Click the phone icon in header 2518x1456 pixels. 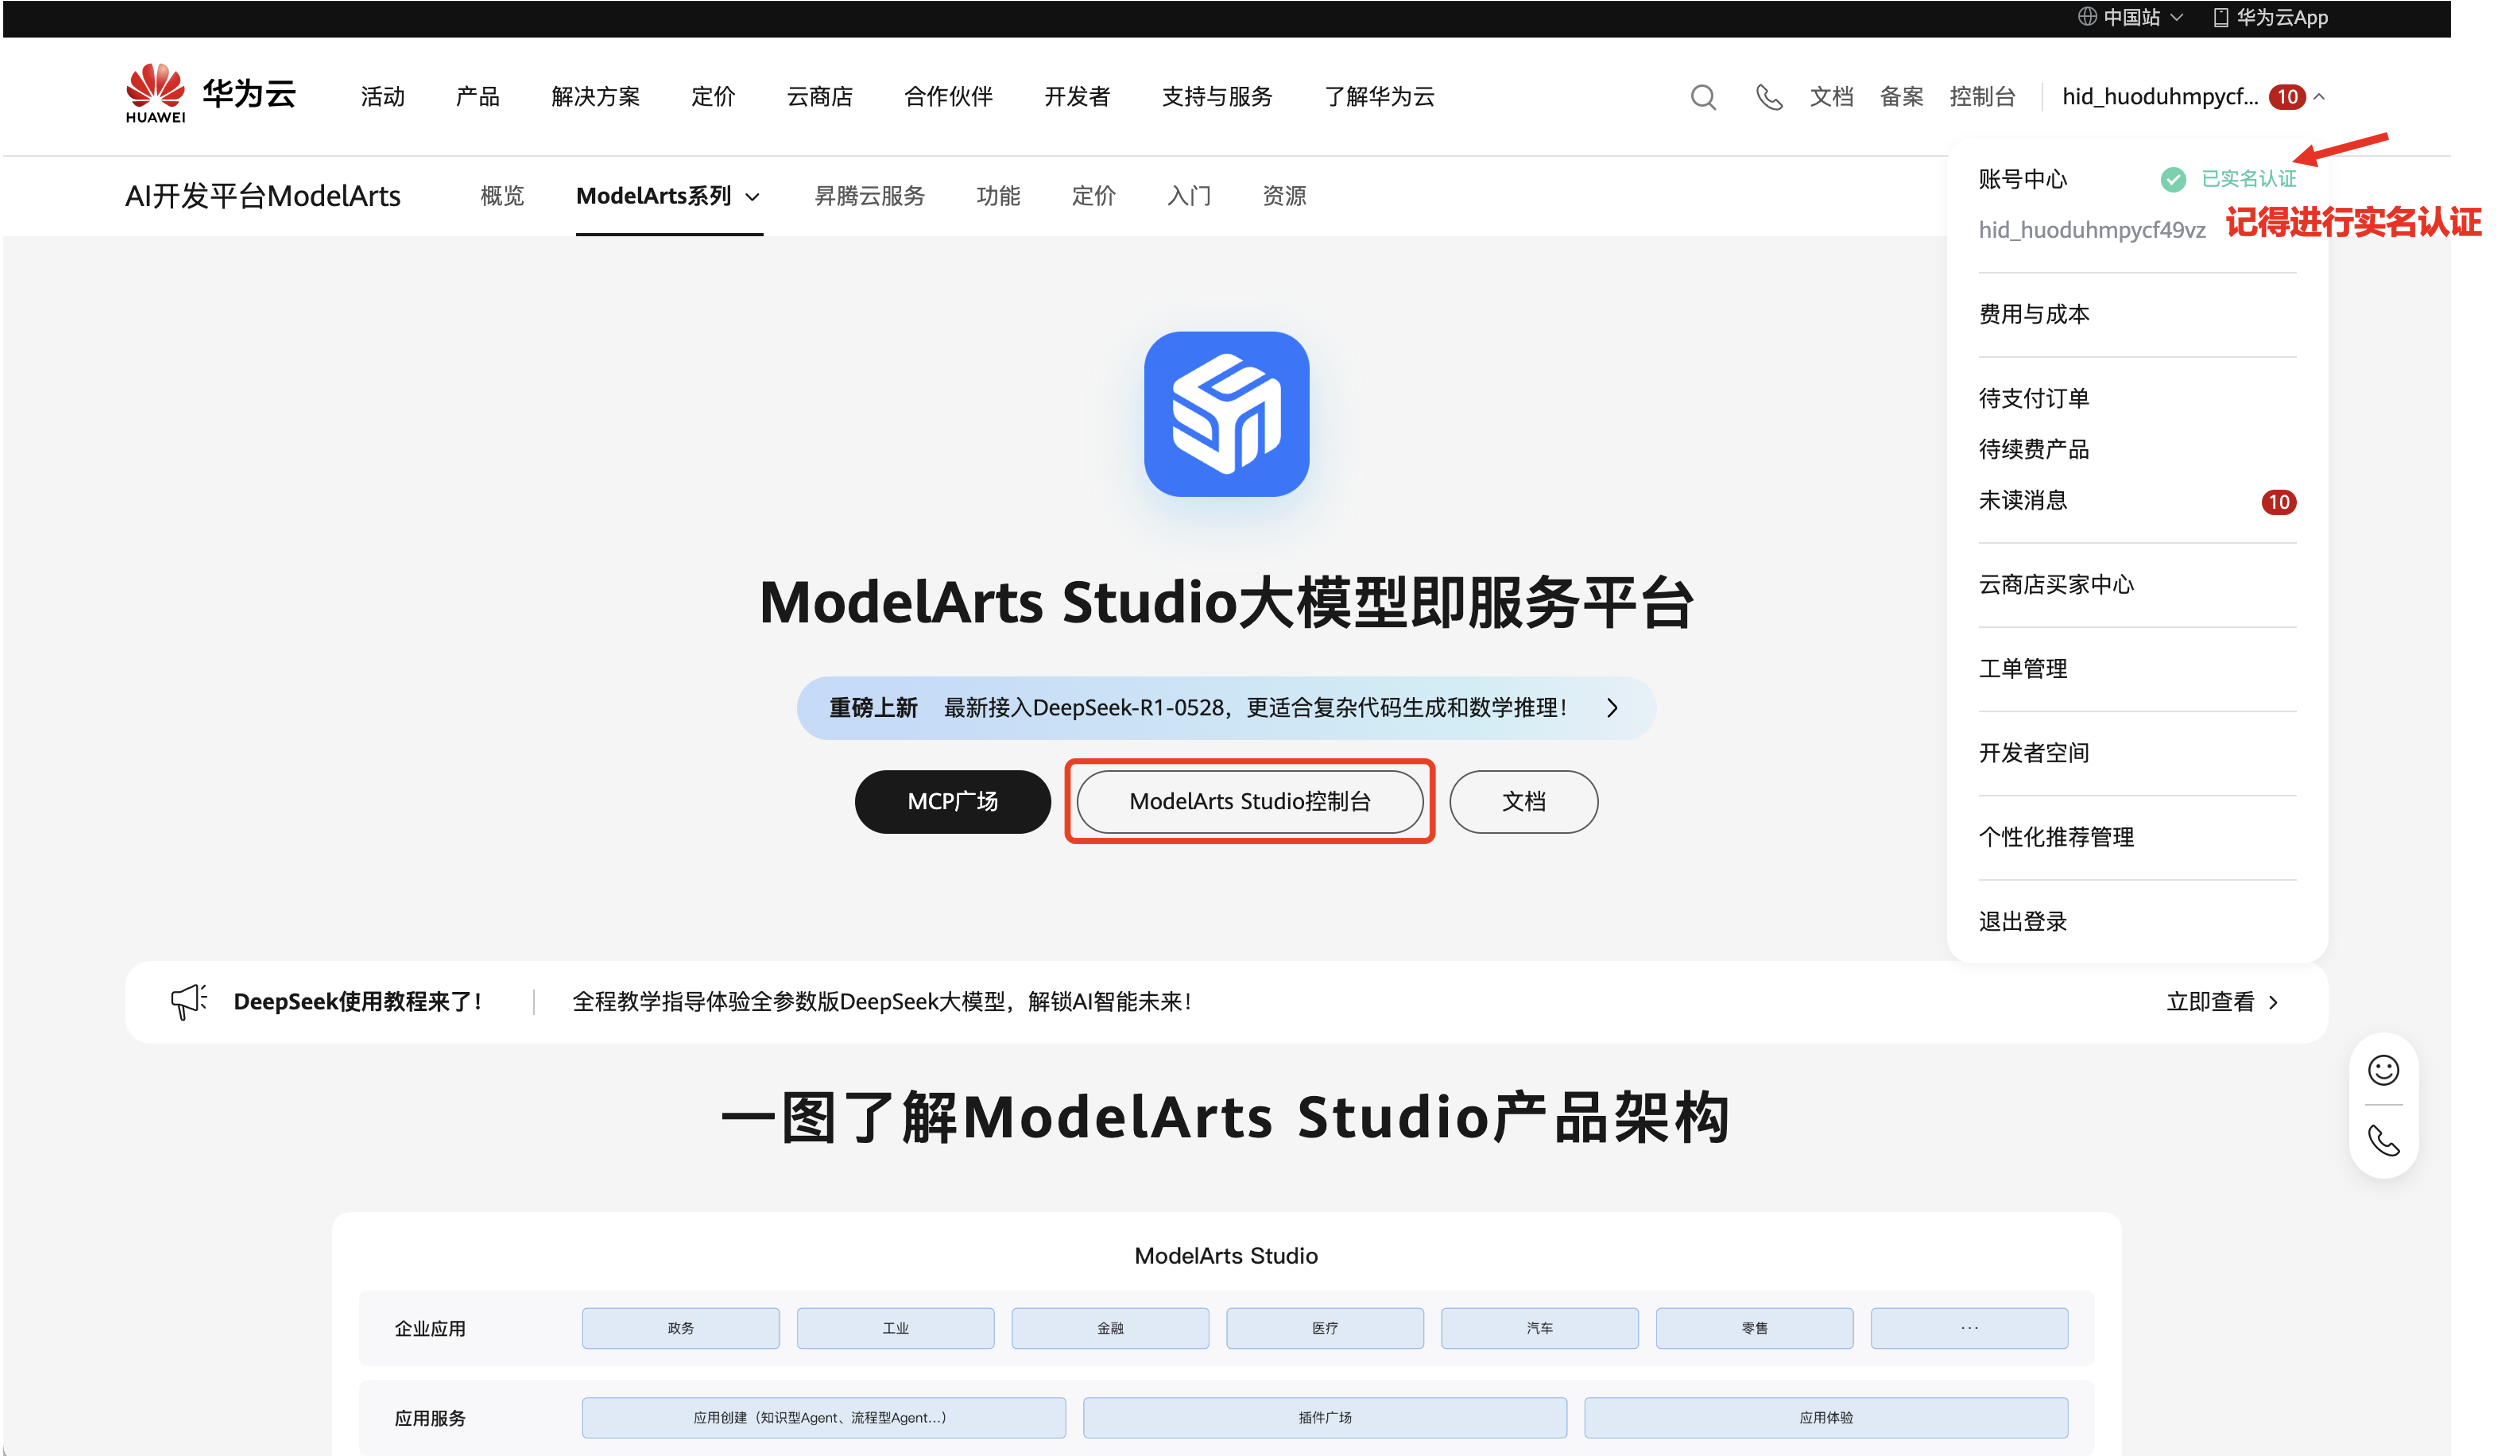coord(1768,97)
